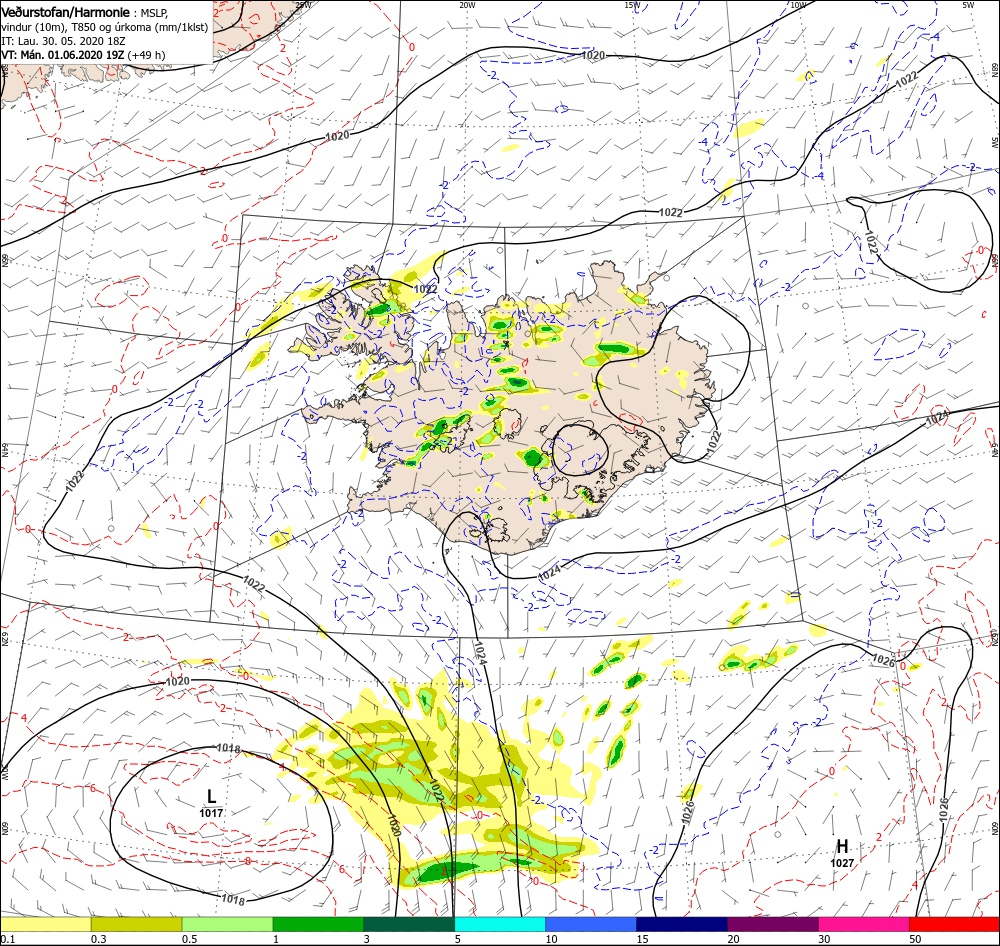Viewport: 1000px width, 946px height.
Task: Click the legend value '0.3'
Action: pos(99,939)
